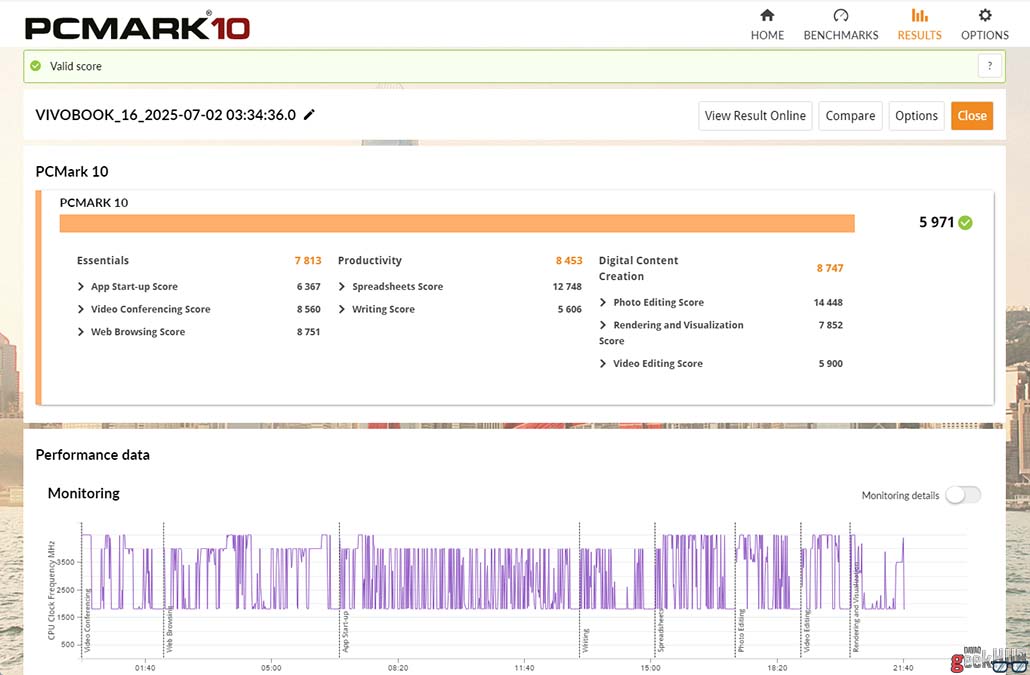Click the CPU Clock Frequency MHz axis label
Screen dimensions: 1030x675
coord(51,590)
